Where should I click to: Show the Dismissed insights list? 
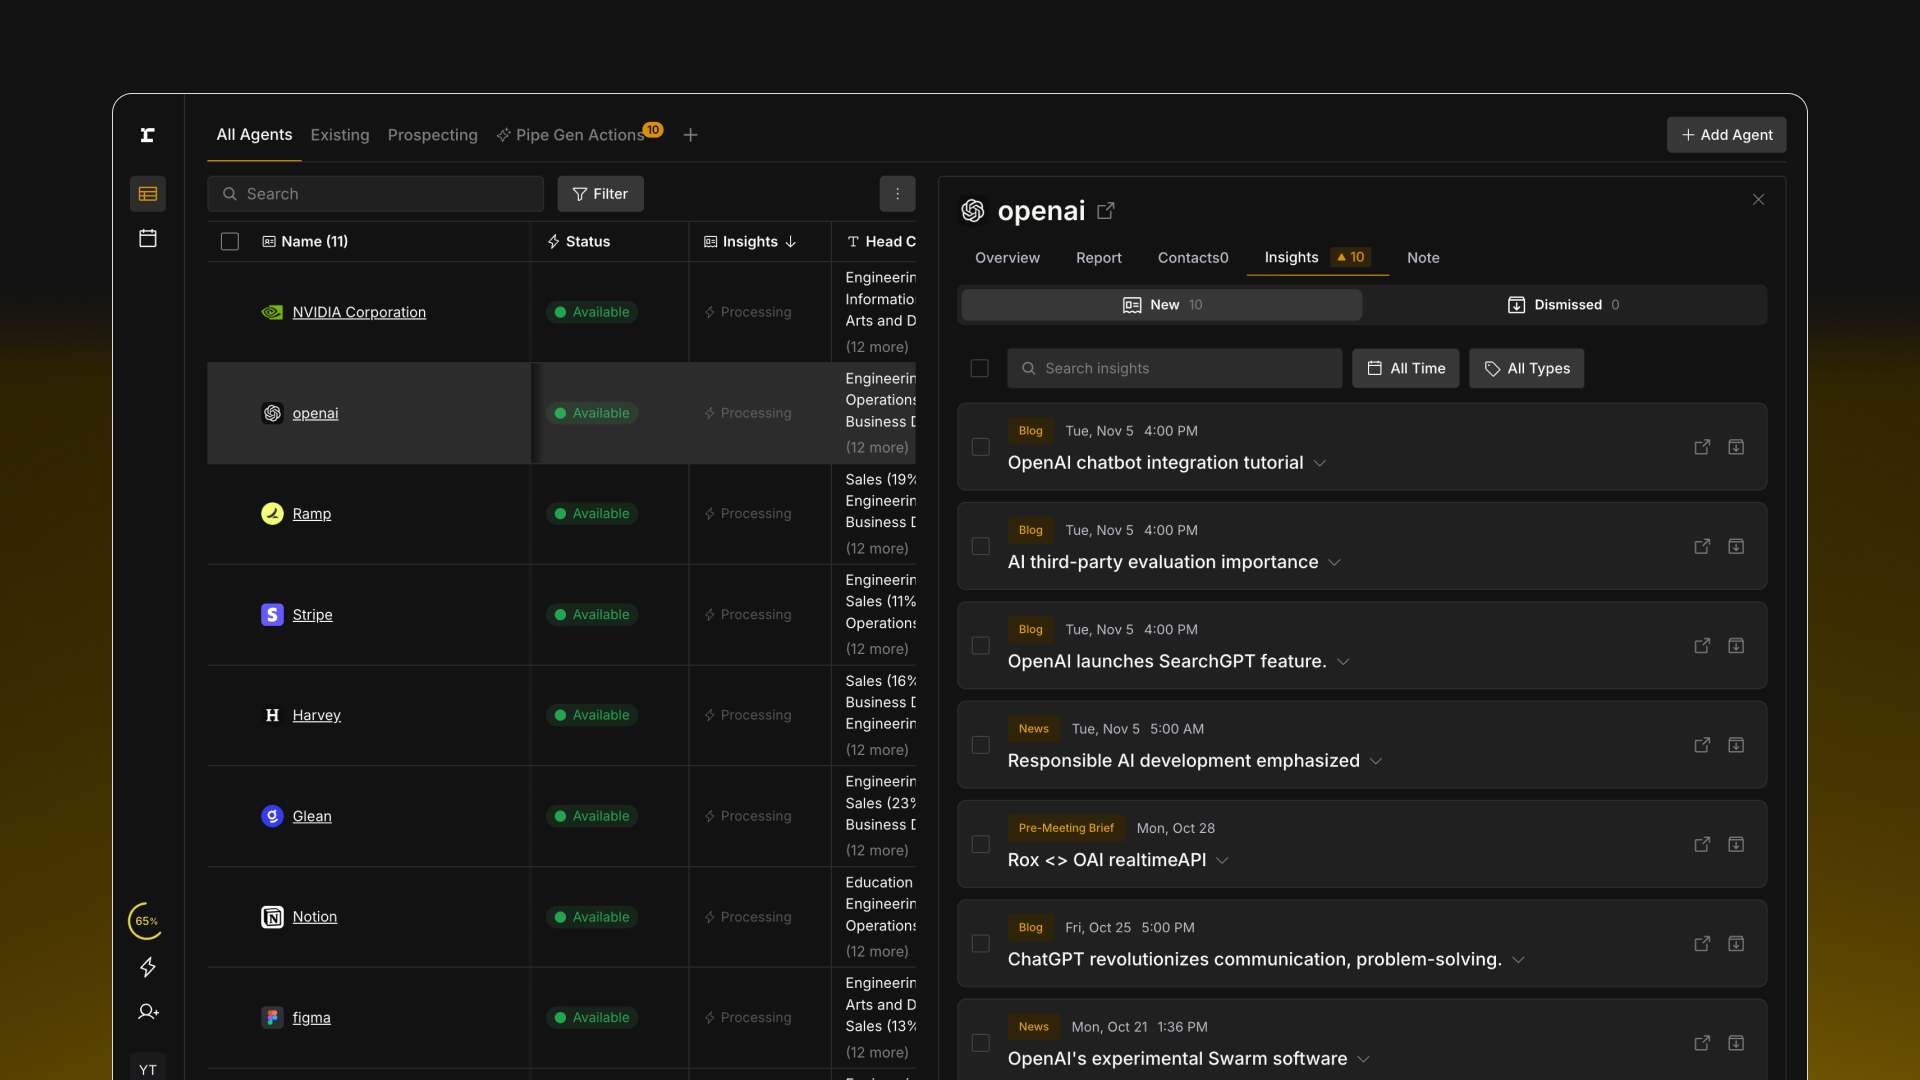[x=1564, y=305]
